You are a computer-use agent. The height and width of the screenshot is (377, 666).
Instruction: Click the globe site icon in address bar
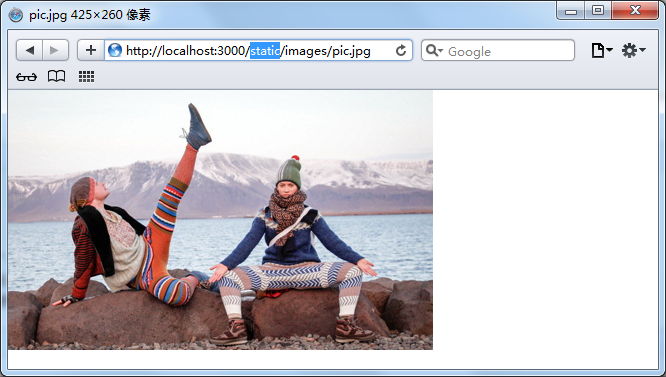115,51
